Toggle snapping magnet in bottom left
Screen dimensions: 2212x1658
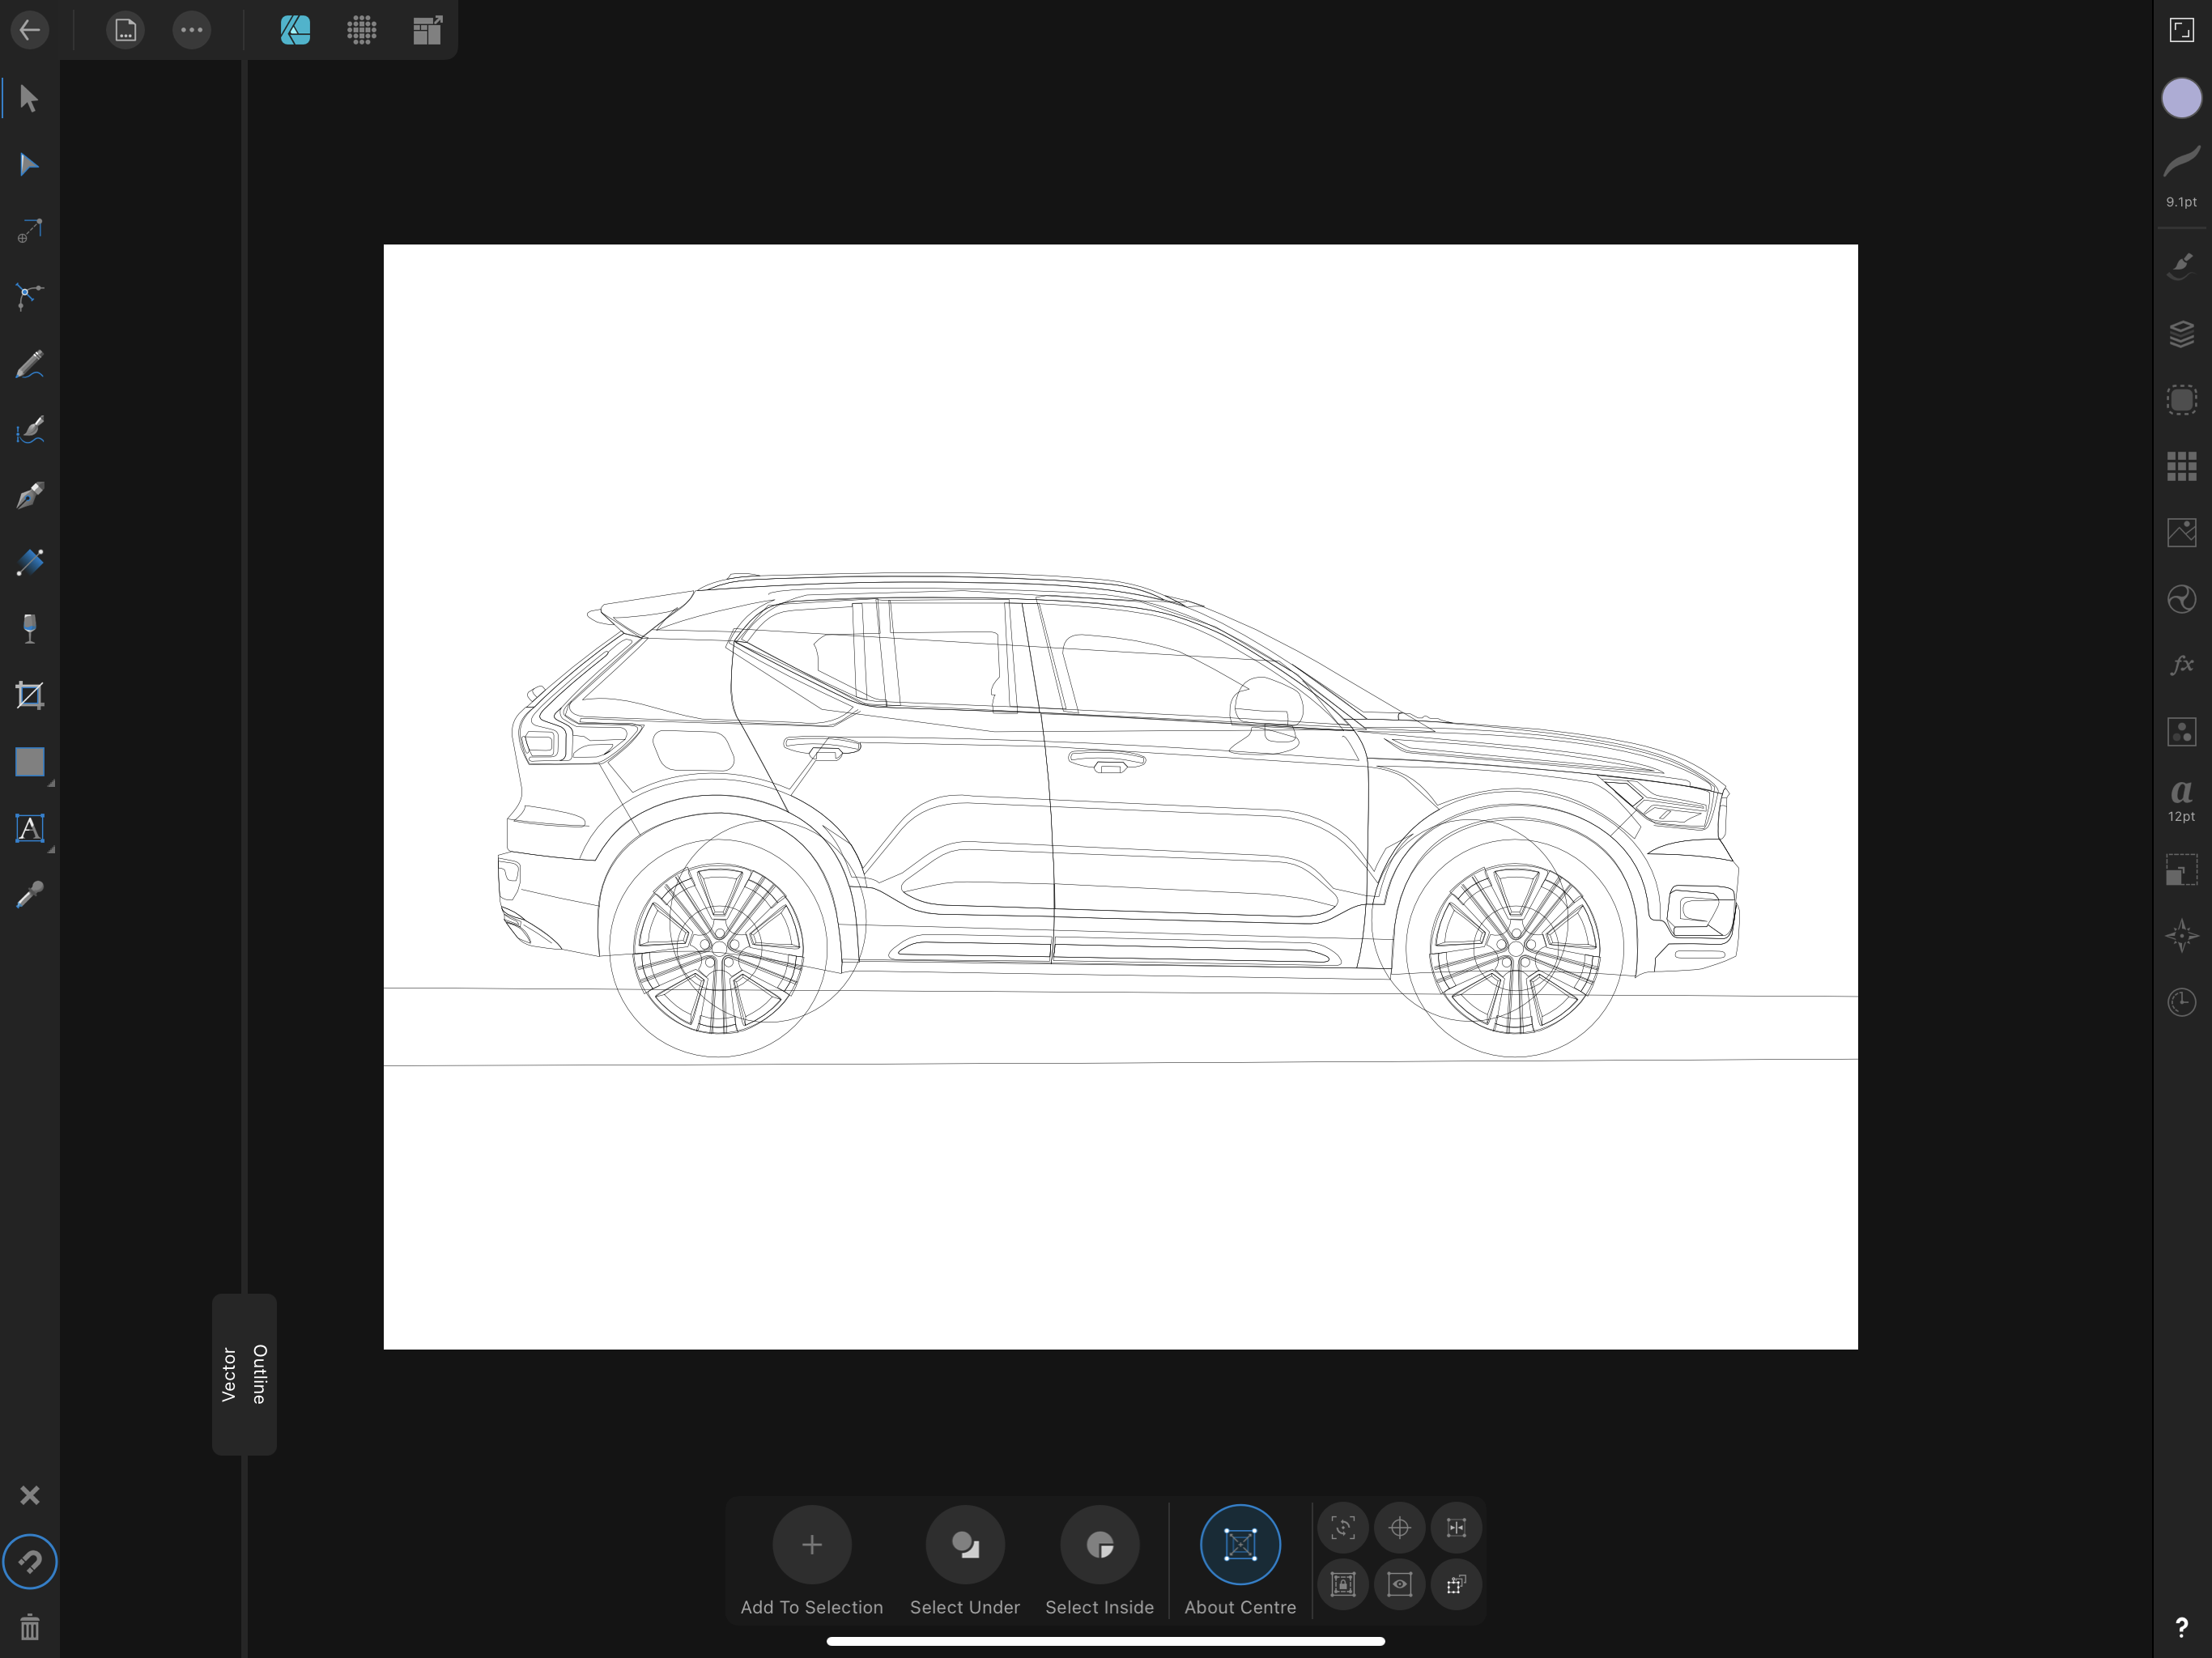pos(29,1561)
